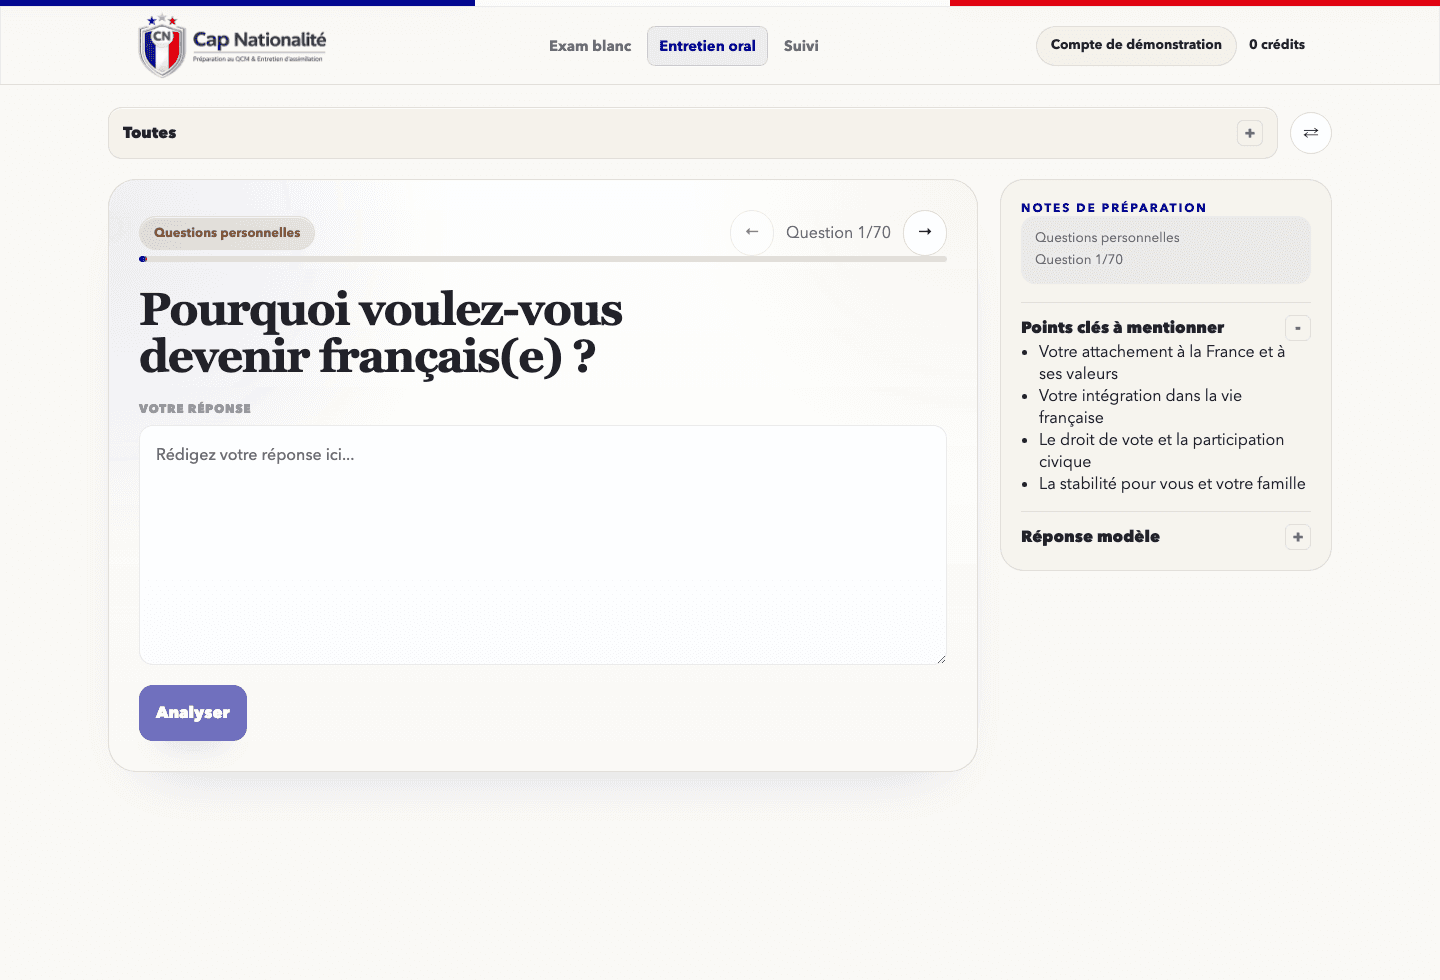The image size is (1440, 980).
Task: Click the NOTES DE PRÉPARATION heading
Action: point(1114,208)
